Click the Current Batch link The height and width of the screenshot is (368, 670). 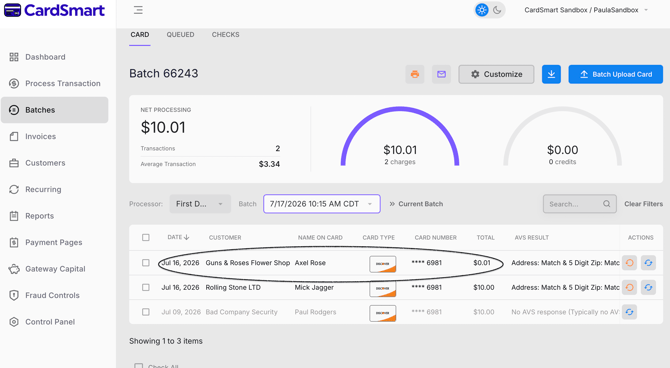click(416, 204)
